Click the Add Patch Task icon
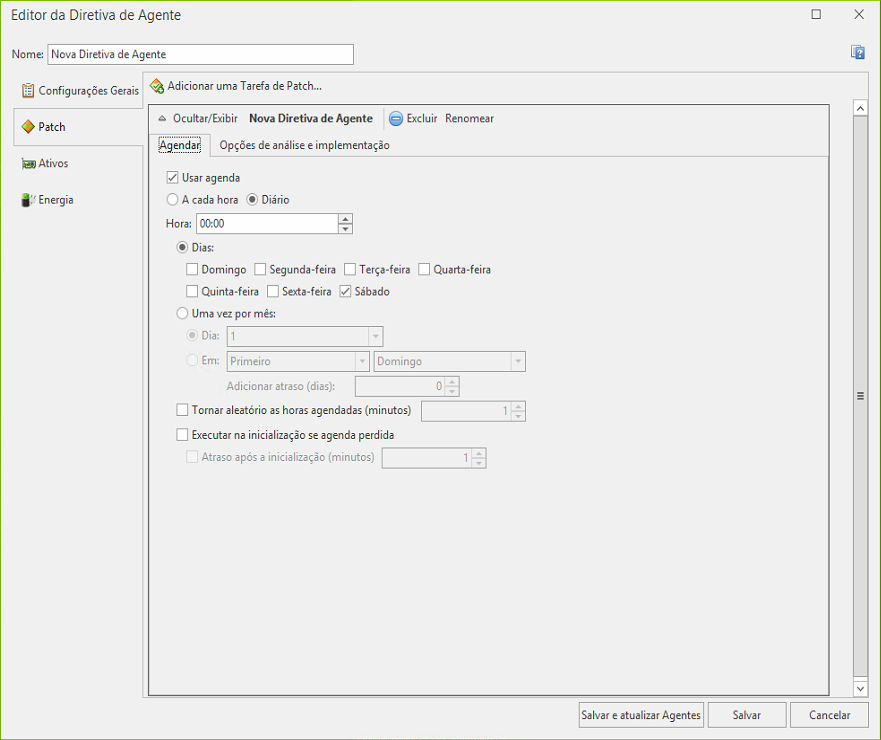This screenshot has height=740, width=881. (157, 87)
